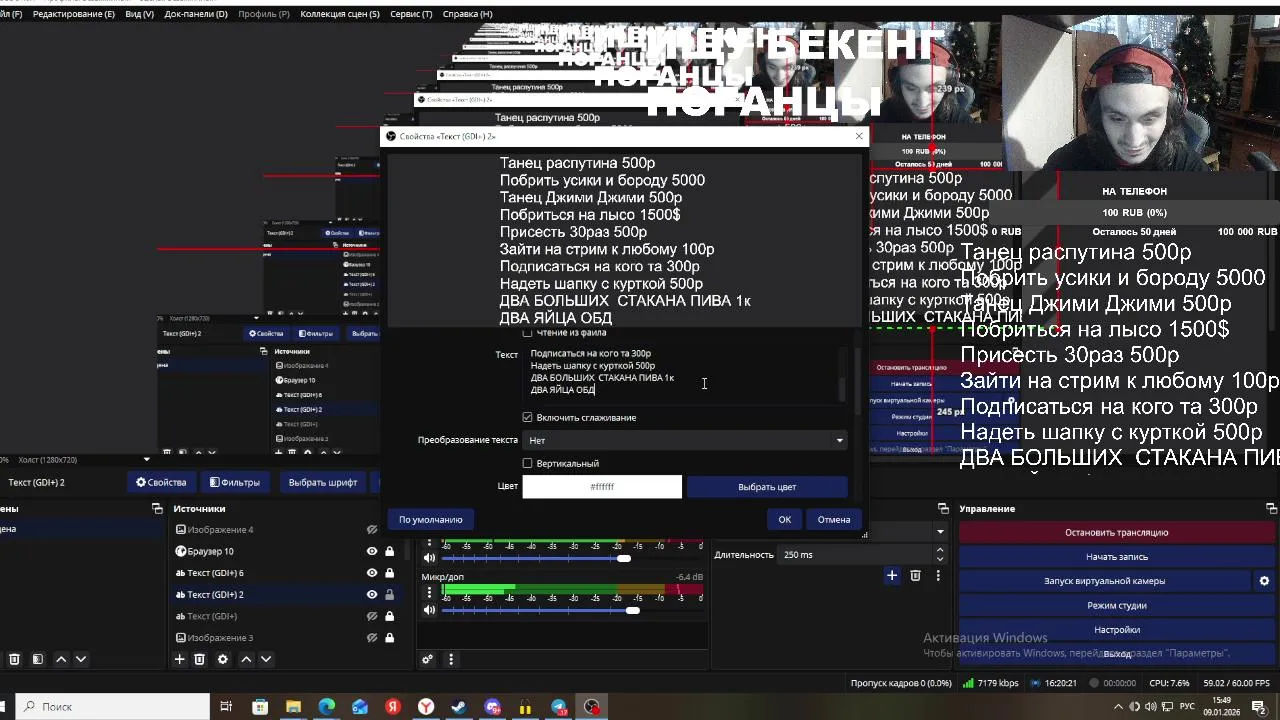Adjust Микр/доп volume slider
The width and height of the screenshot is (1280, 720).
632,610
